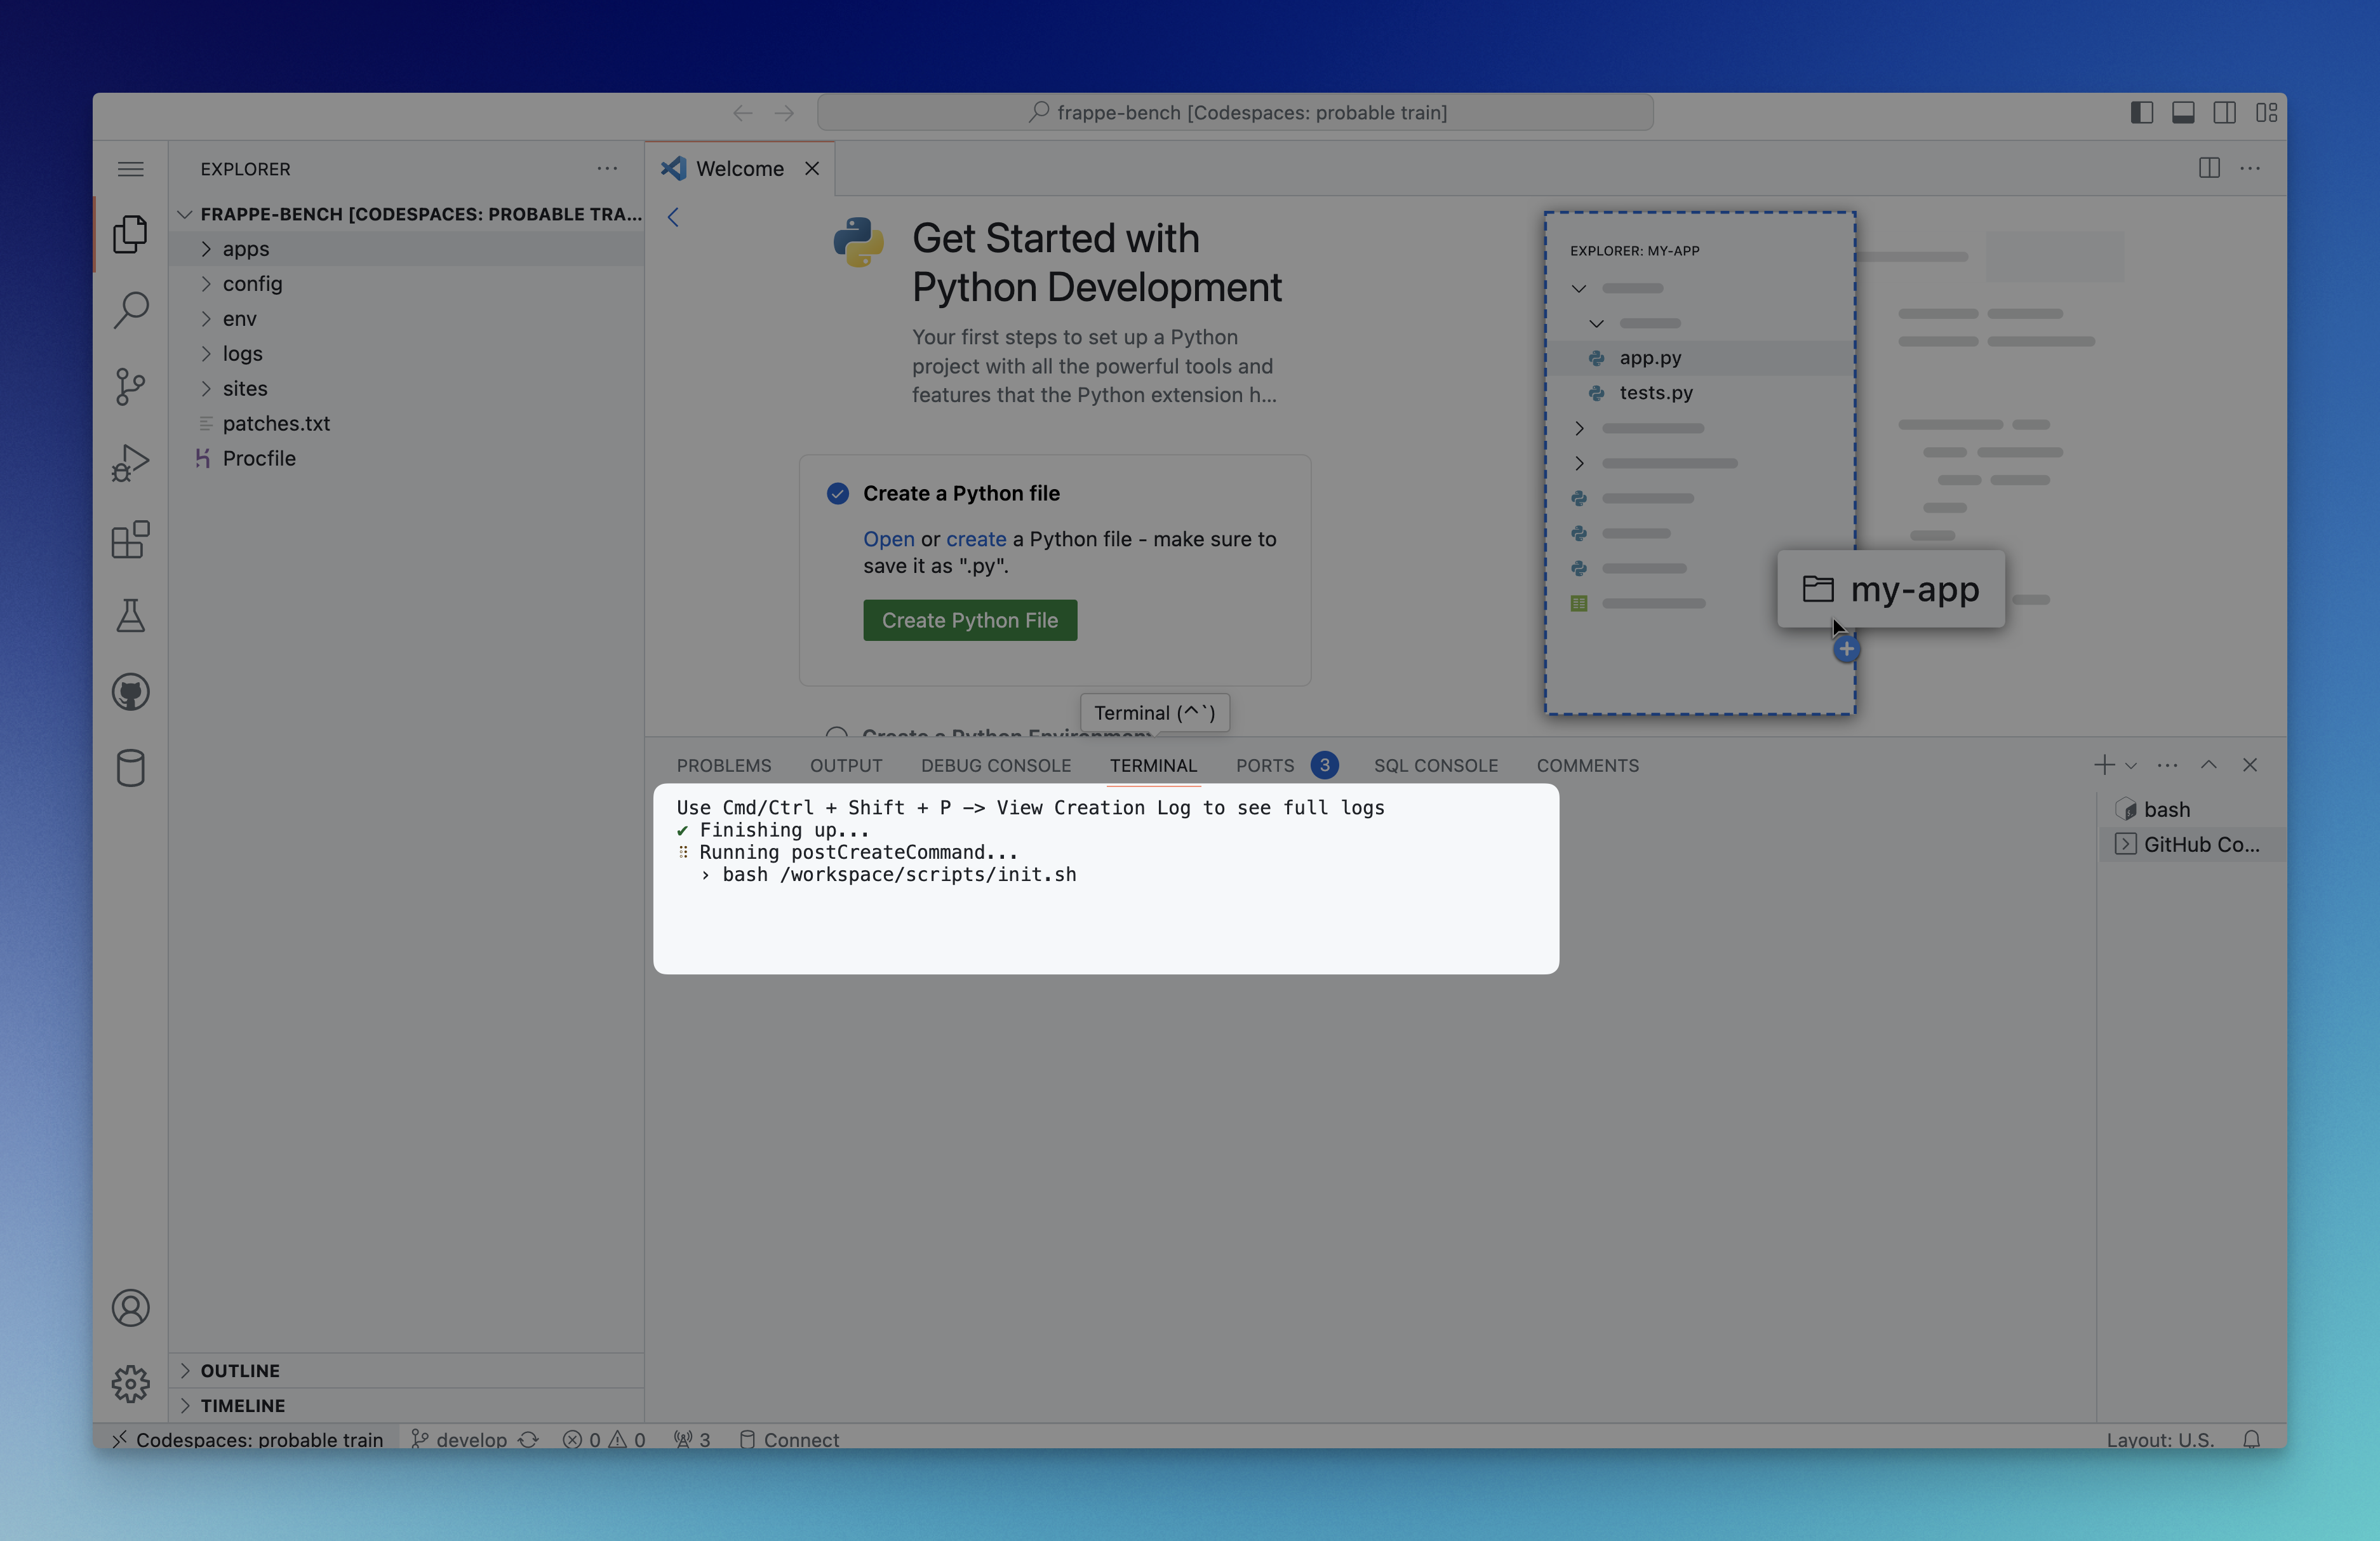The image size is (2380, 1541).
Task: Close the Welcome tab
Action: (812, 168)
